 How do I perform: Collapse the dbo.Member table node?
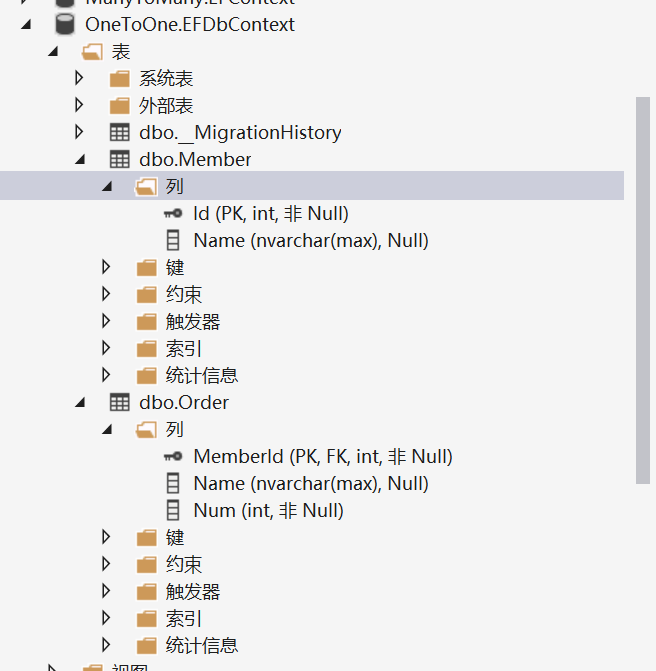[80, 159]
